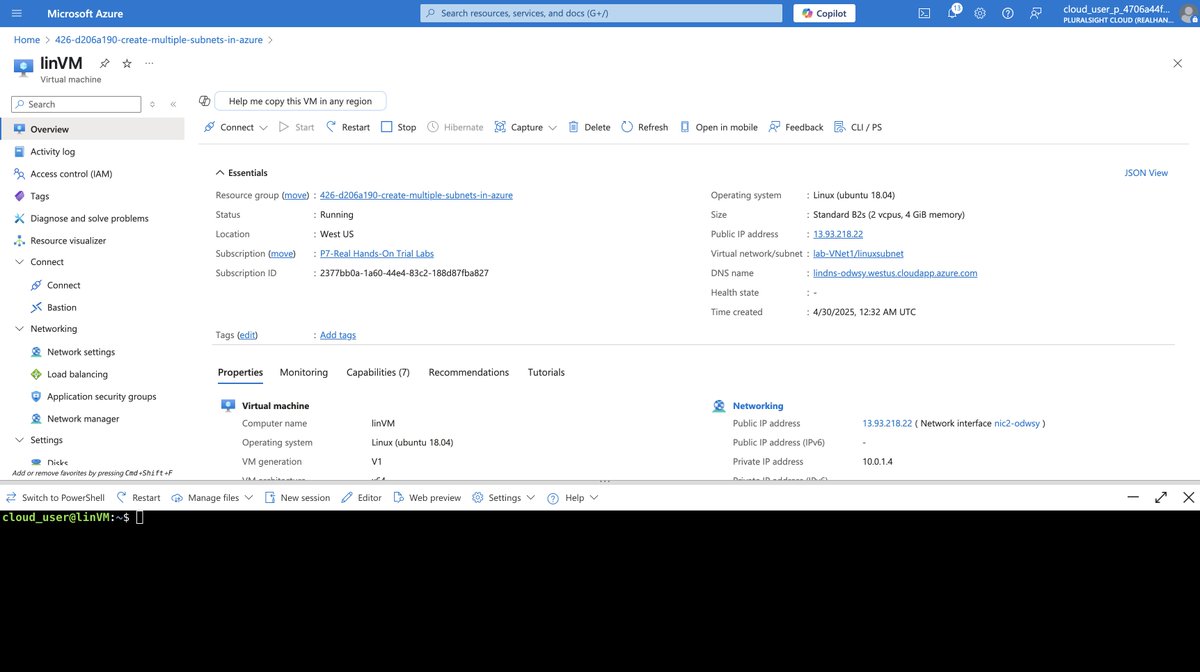1200x672 pixels.
Task: Open the feedback person icon in header
Action: click(x=1035, y=13)
